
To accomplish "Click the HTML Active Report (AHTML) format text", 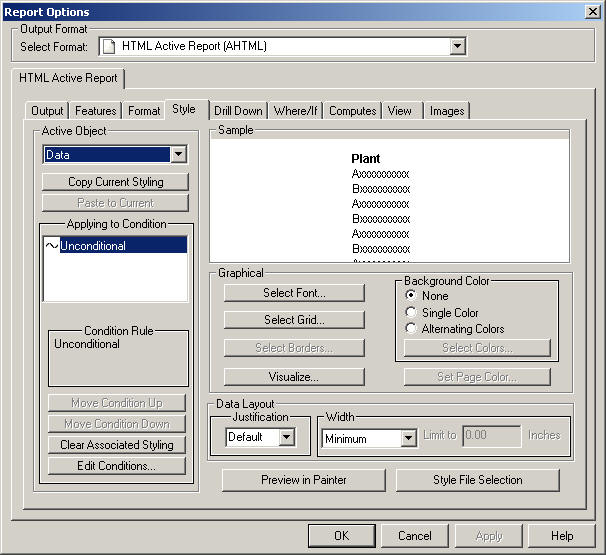I will (194, 46).
